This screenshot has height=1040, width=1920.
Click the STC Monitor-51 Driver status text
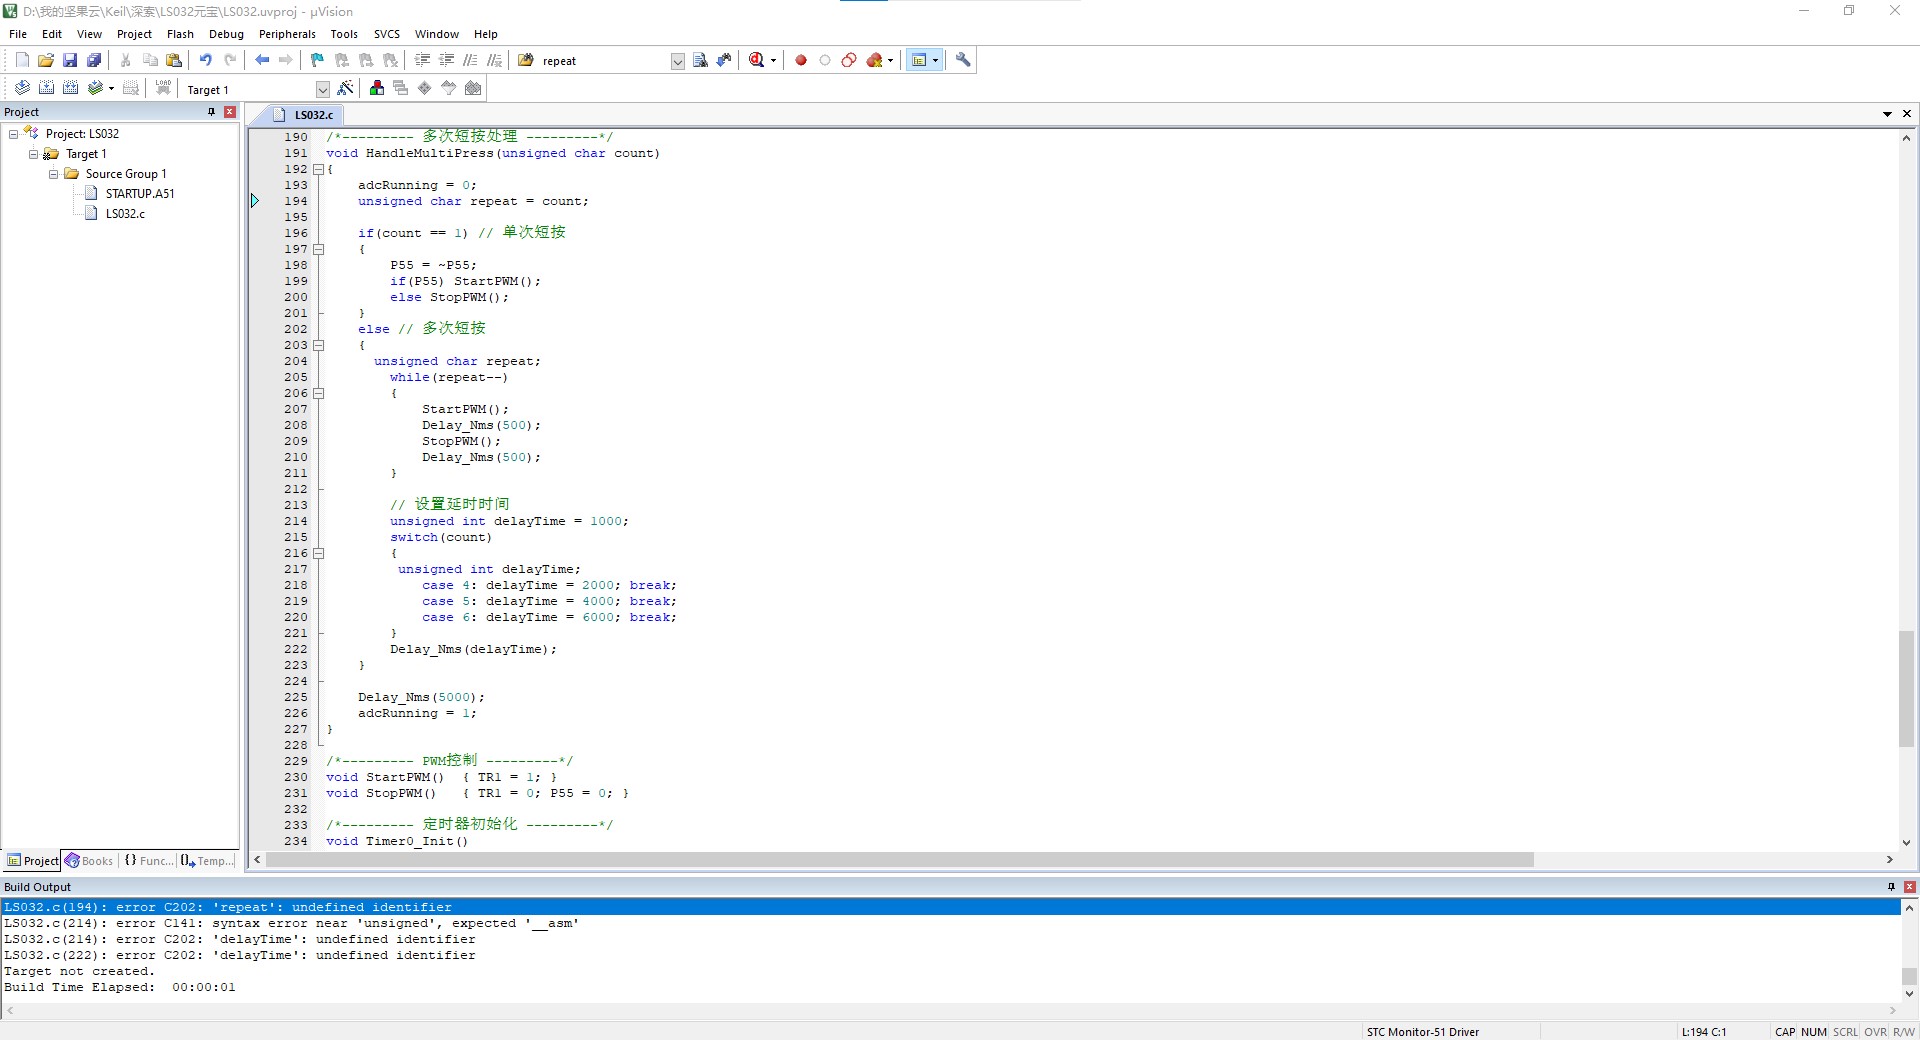1422,1032
